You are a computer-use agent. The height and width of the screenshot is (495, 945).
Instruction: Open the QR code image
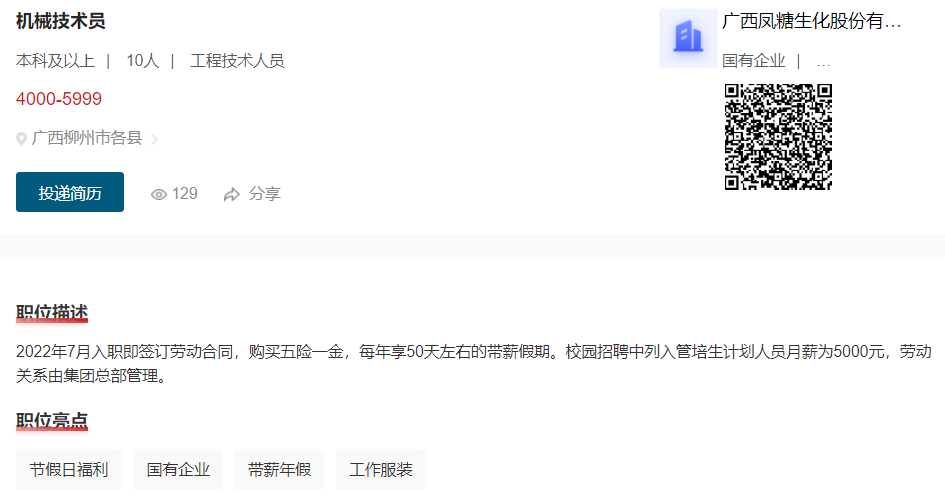(778, 137)
